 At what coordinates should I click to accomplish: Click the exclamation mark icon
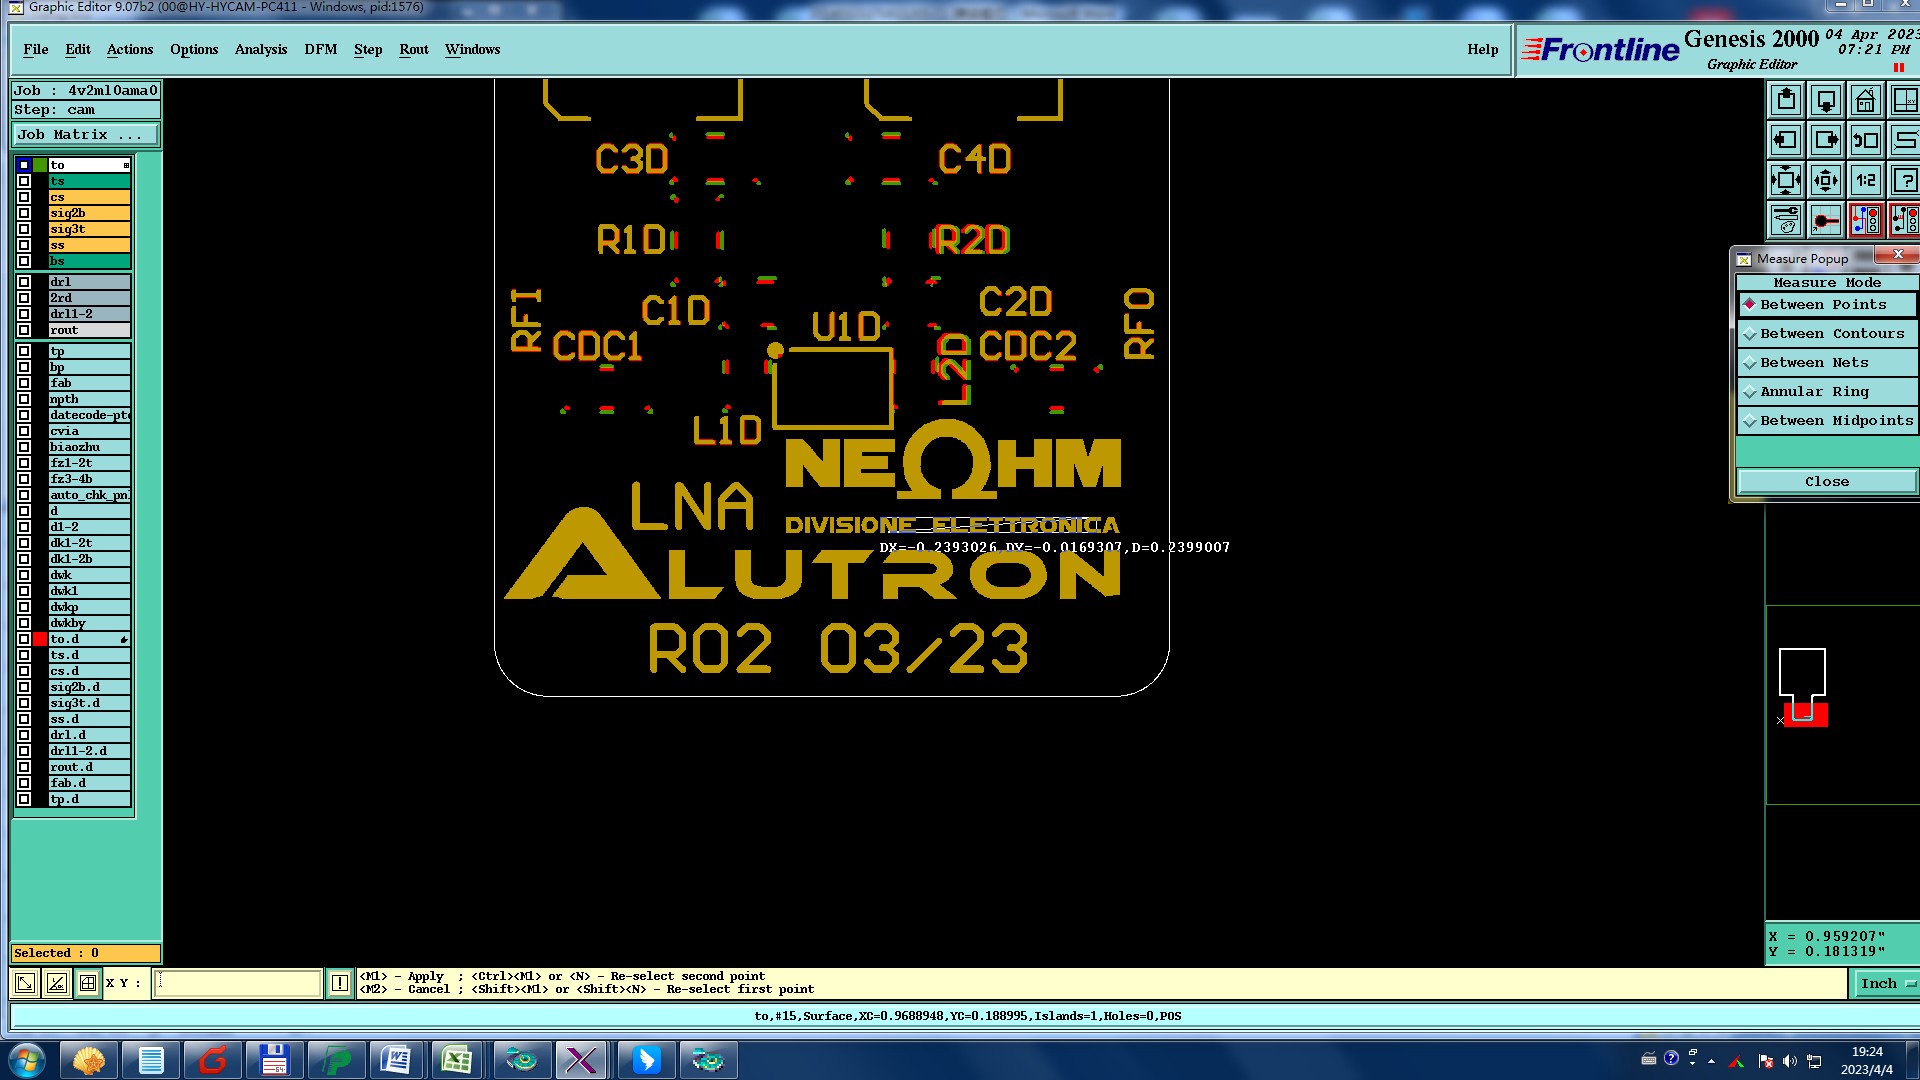340,983
